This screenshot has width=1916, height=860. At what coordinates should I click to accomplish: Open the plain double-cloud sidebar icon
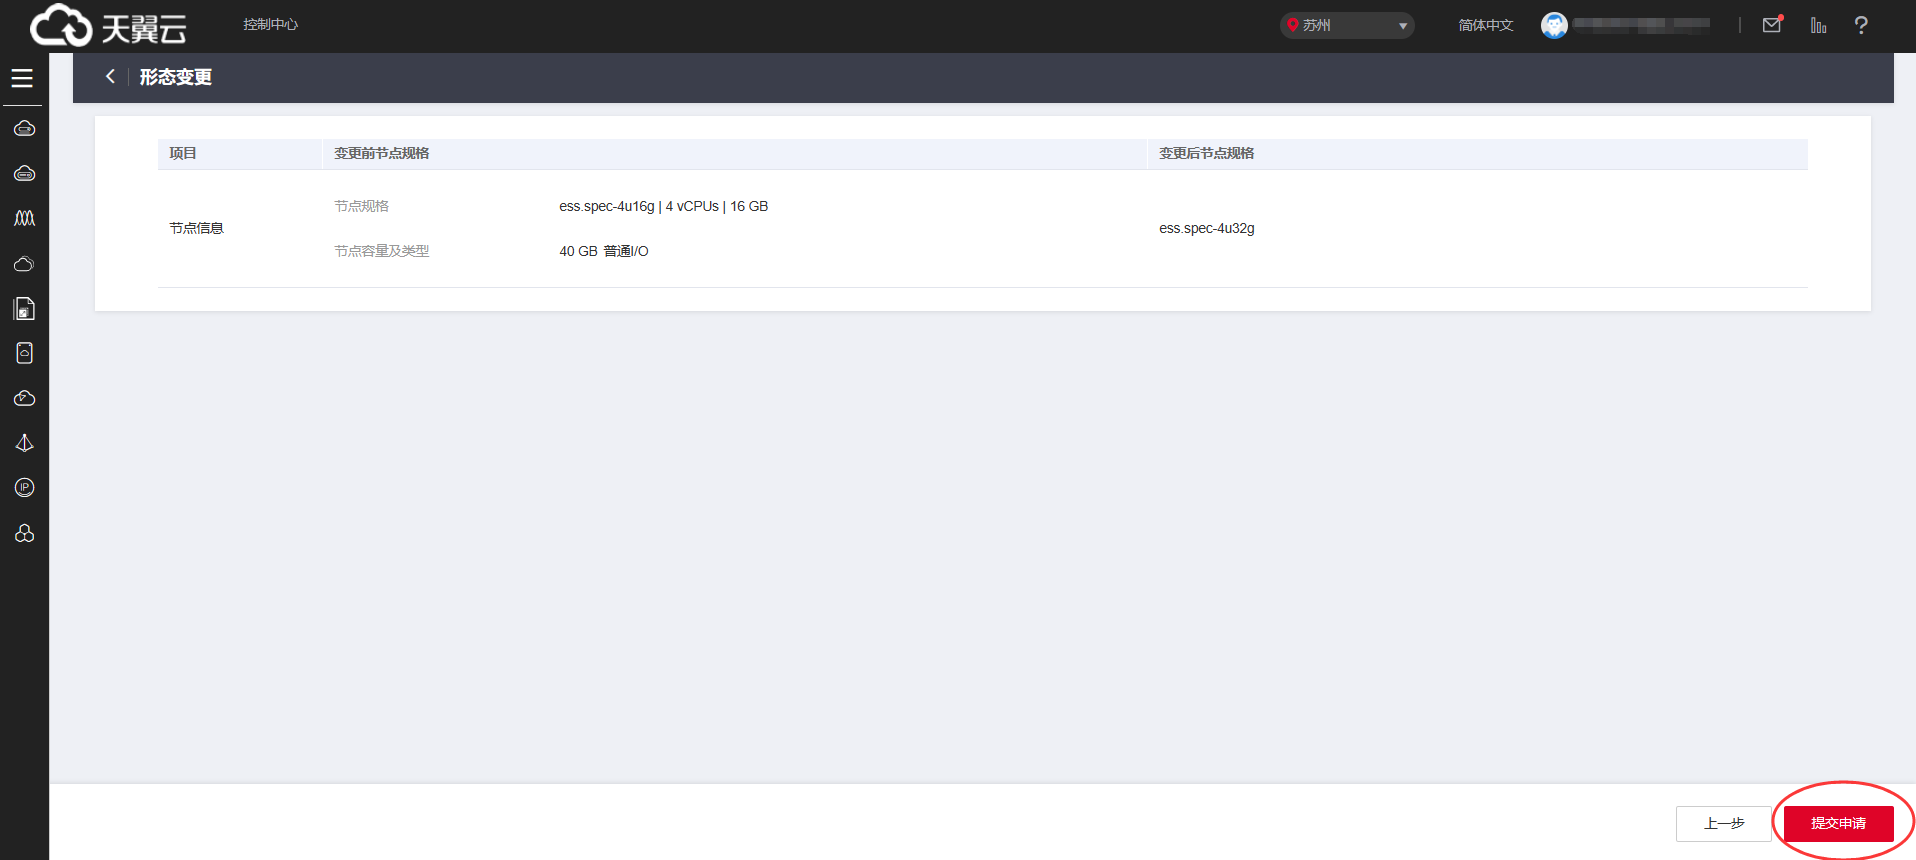tap(24, 264)
